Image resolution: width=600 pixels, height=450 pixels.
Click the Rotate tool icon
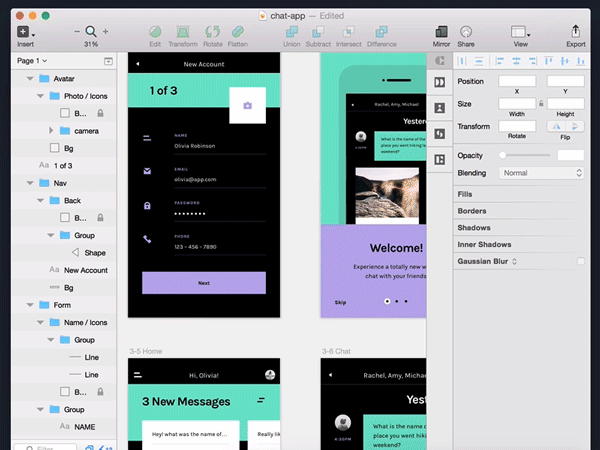pyautogui.click(x=212, y=32)
